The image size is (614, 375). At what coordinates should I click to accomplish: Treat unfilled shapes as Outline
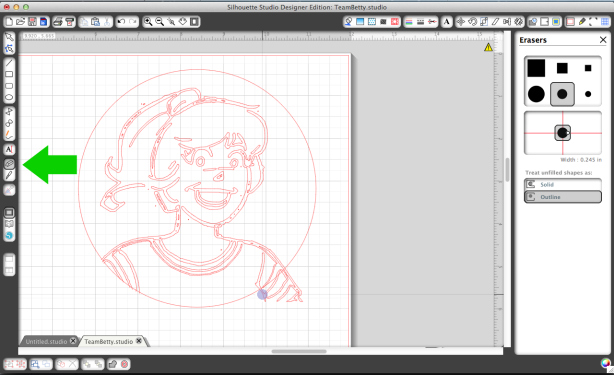click(x=563, y=197)
